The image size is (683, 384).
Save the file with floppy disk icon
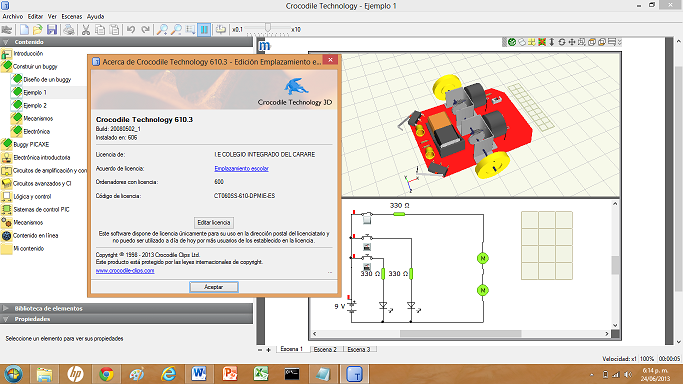click(52, 30)
